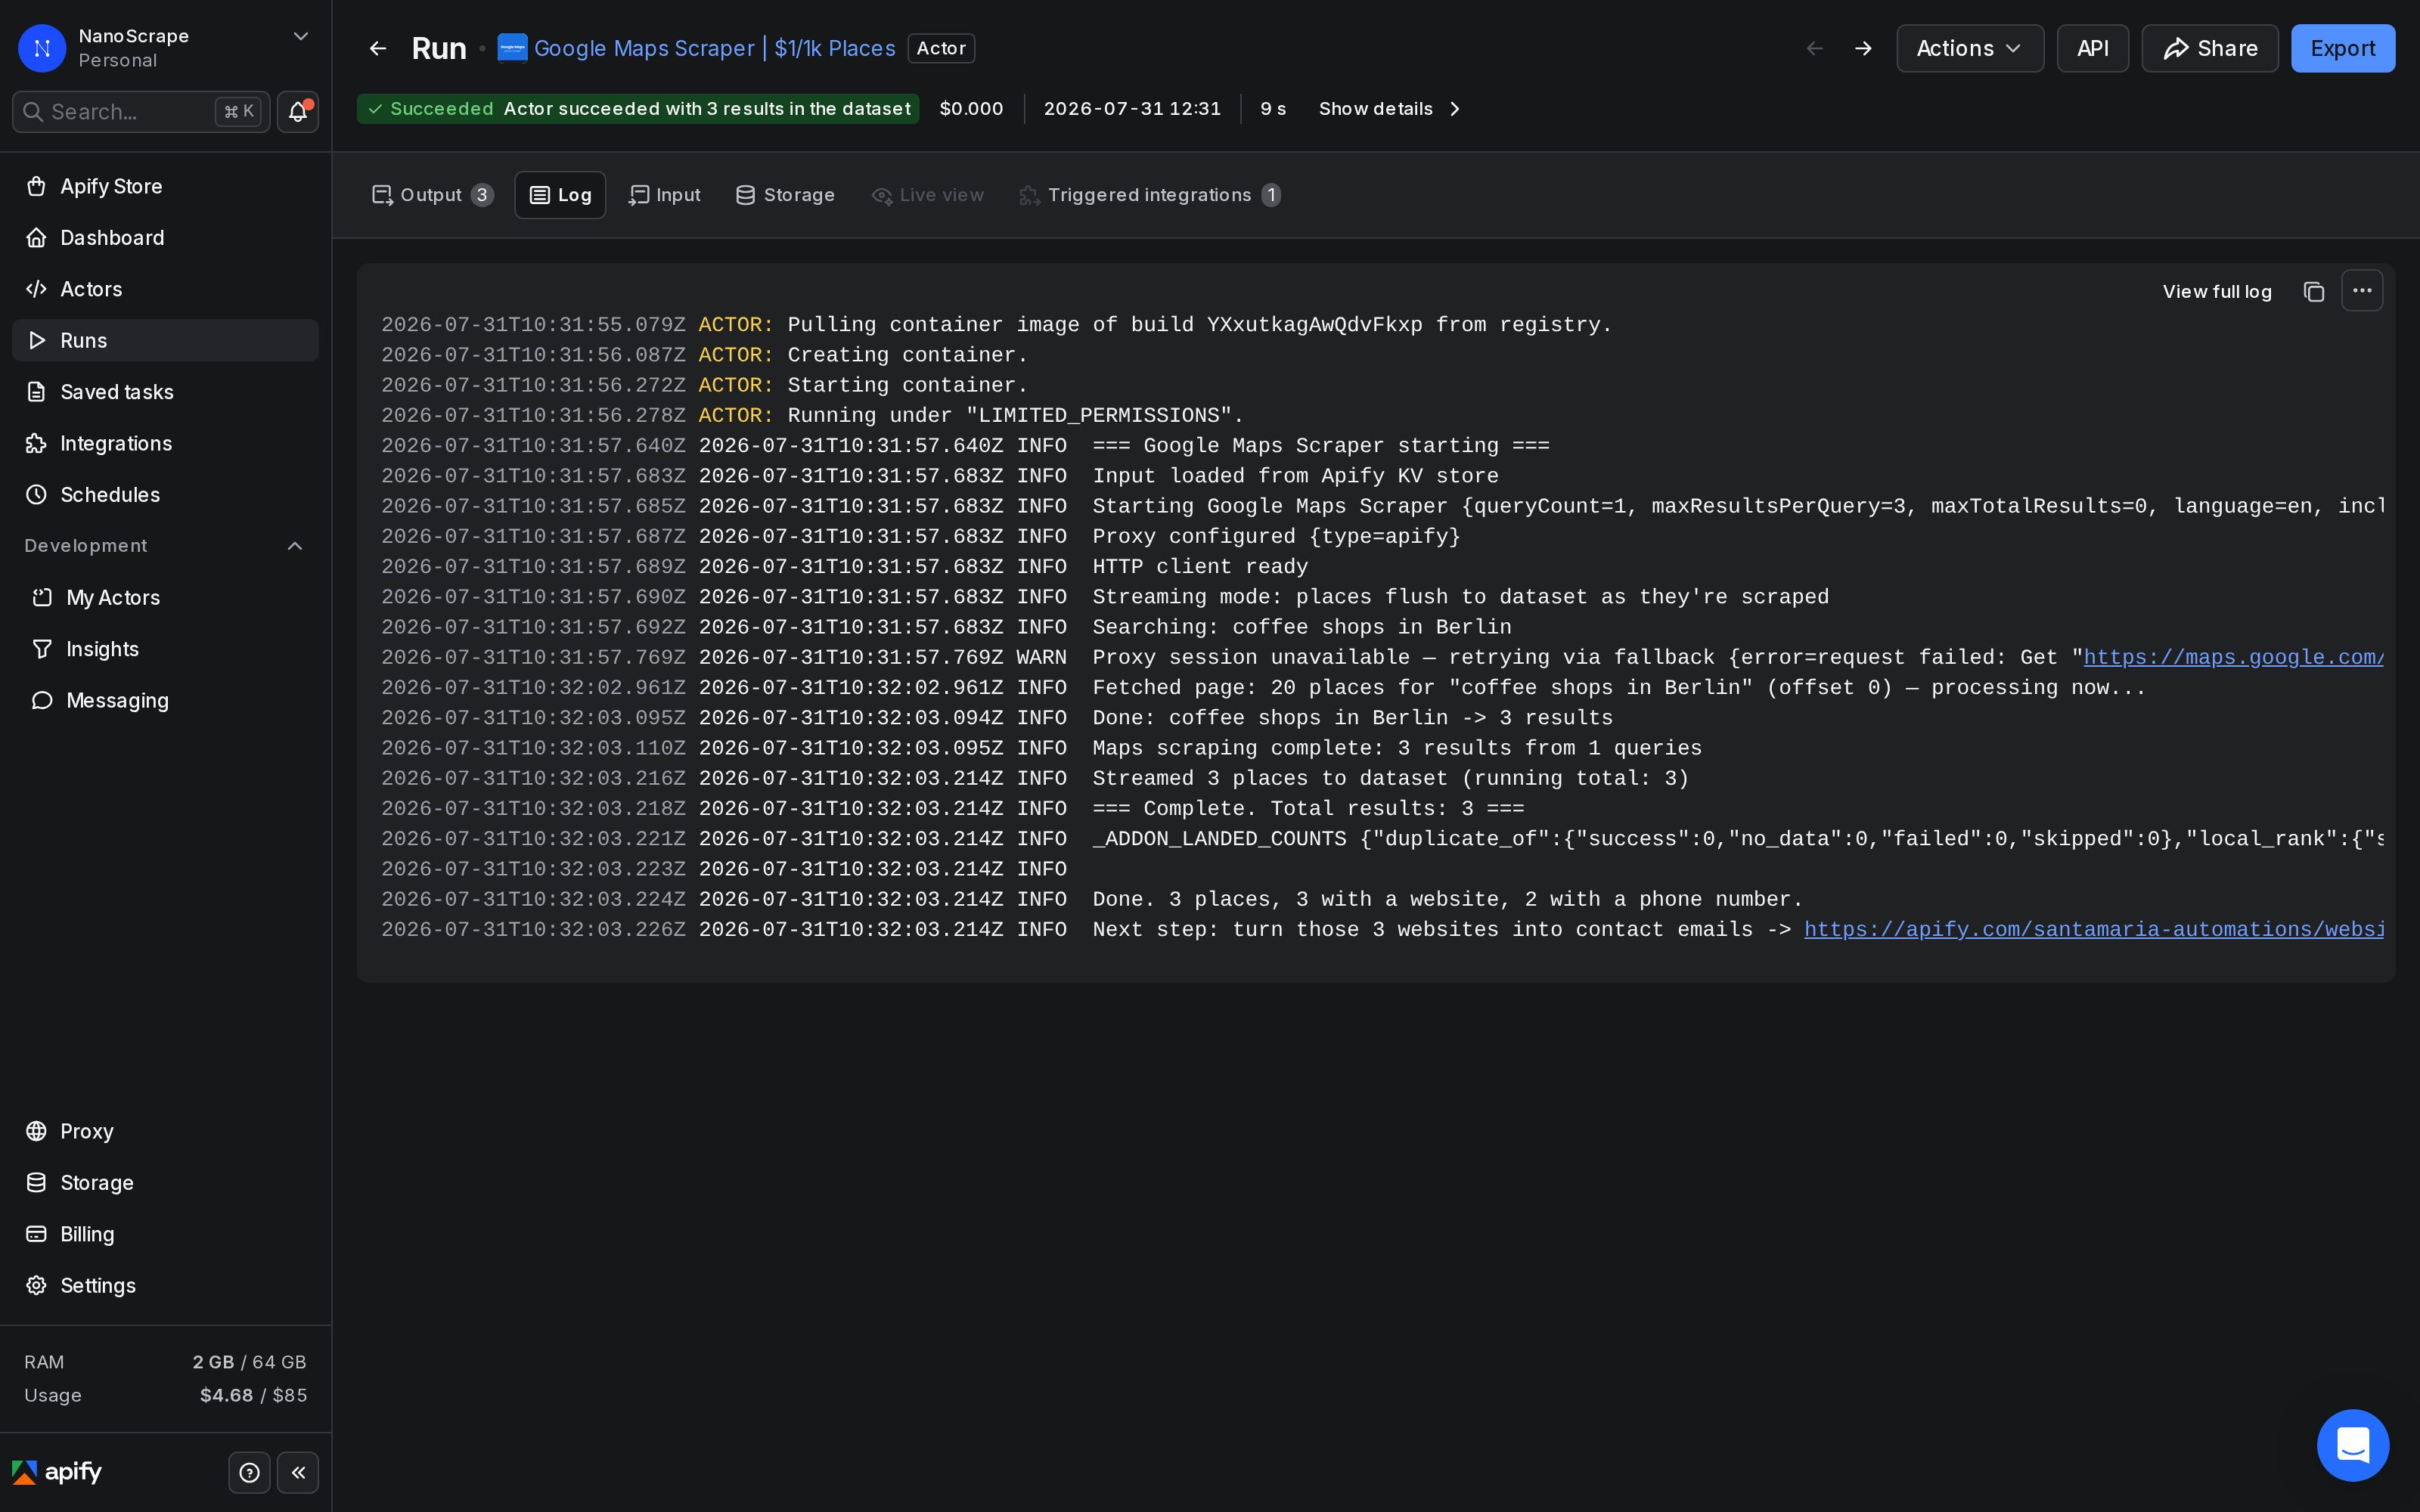Expand the NanoScrape account switcher
Viewport: 2420px width, 1512px height.
[x=300, y=37]
